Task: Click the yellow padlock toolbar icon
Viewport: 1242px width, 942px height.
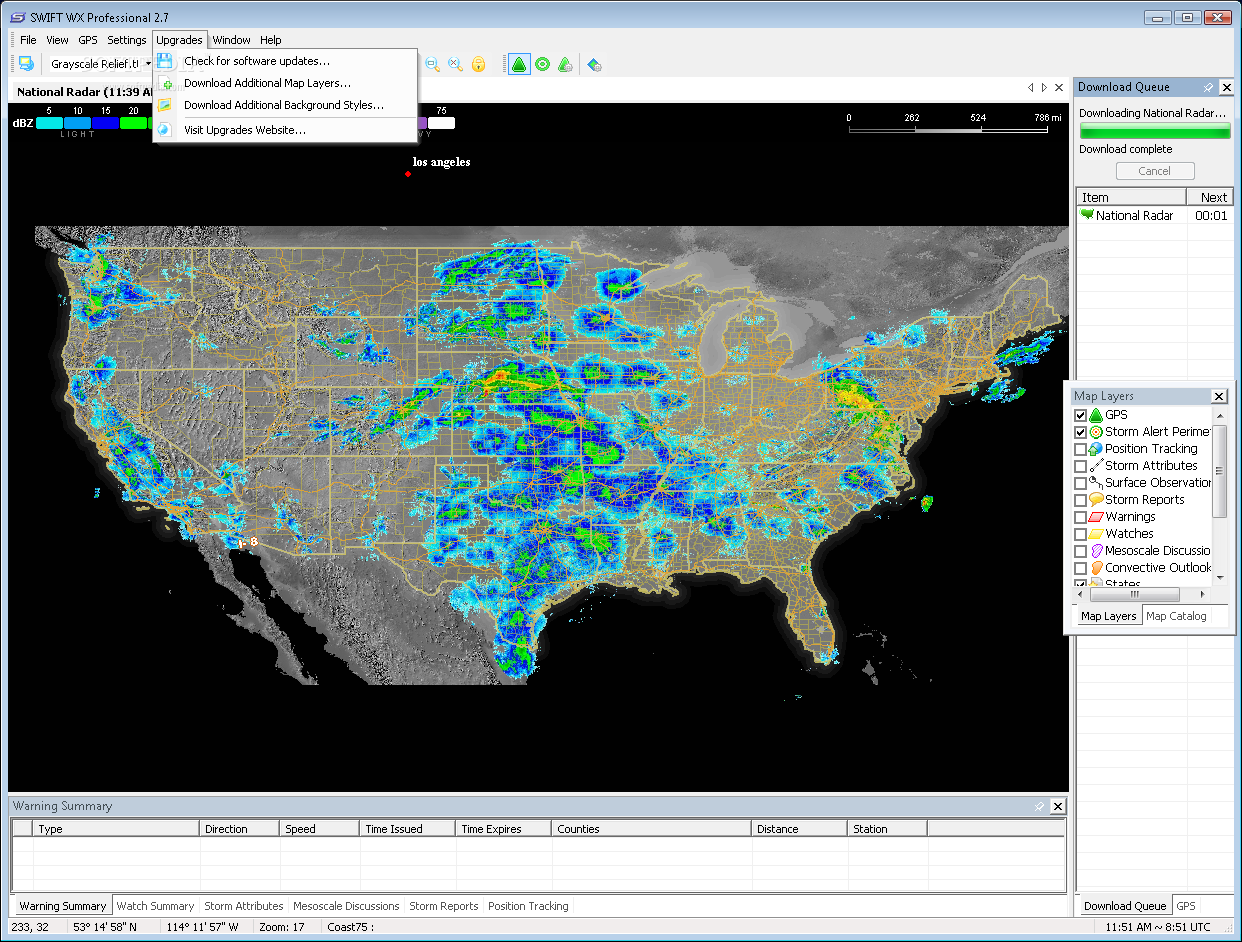Action: pos(478,64)
